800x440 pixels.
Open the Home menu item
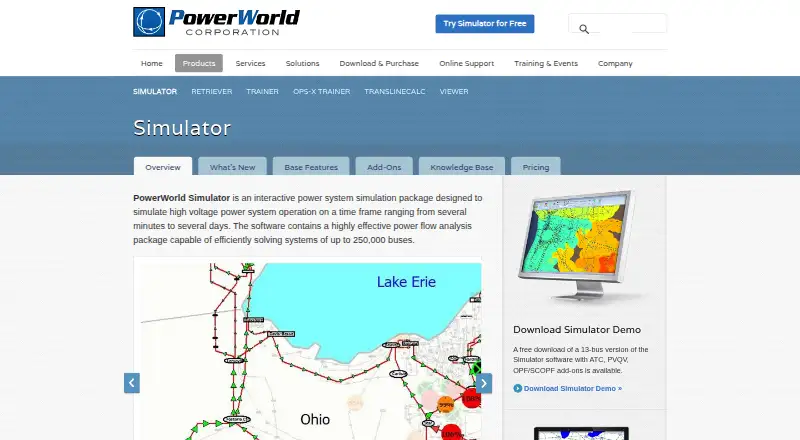click(152, 63)
